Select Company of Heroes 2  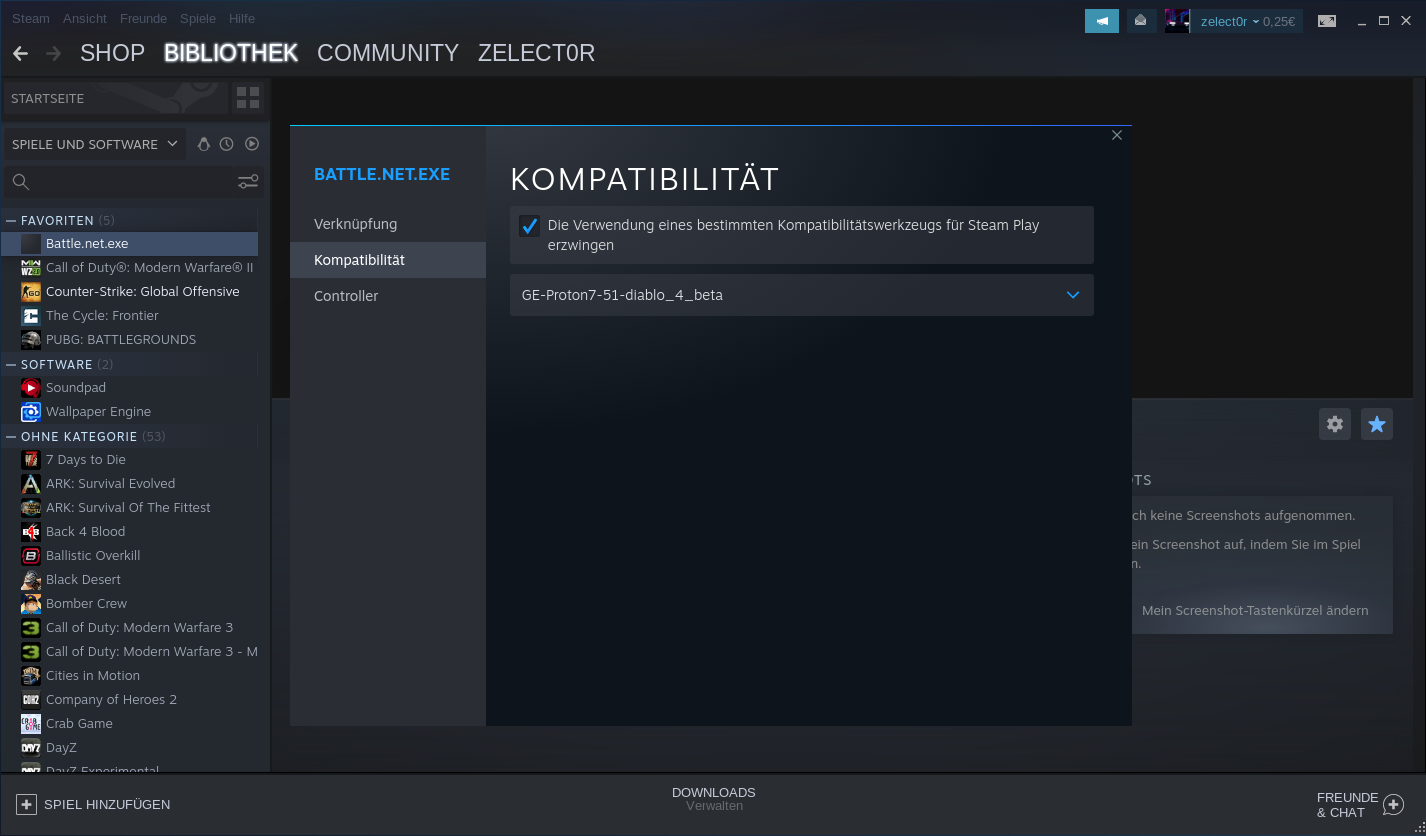coord(130,700)
